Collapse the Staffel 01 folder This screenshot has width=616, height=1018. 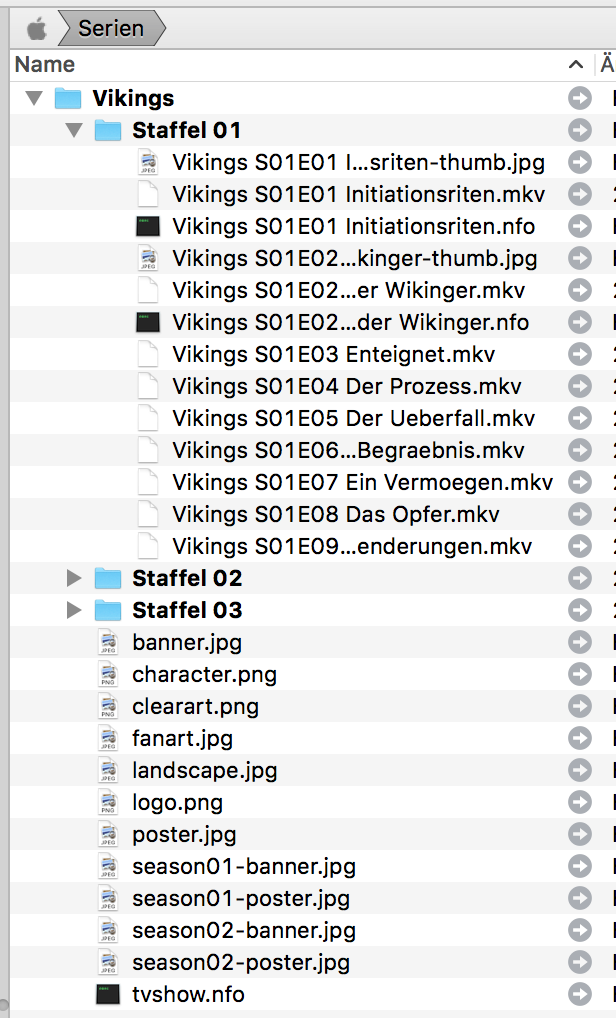(74, 130)
